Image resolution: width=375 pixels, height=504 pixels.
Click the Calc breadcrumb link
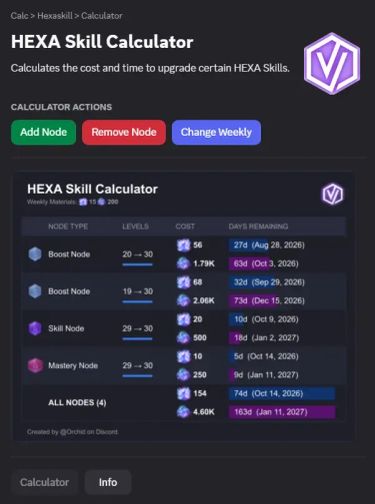[19, 16]
